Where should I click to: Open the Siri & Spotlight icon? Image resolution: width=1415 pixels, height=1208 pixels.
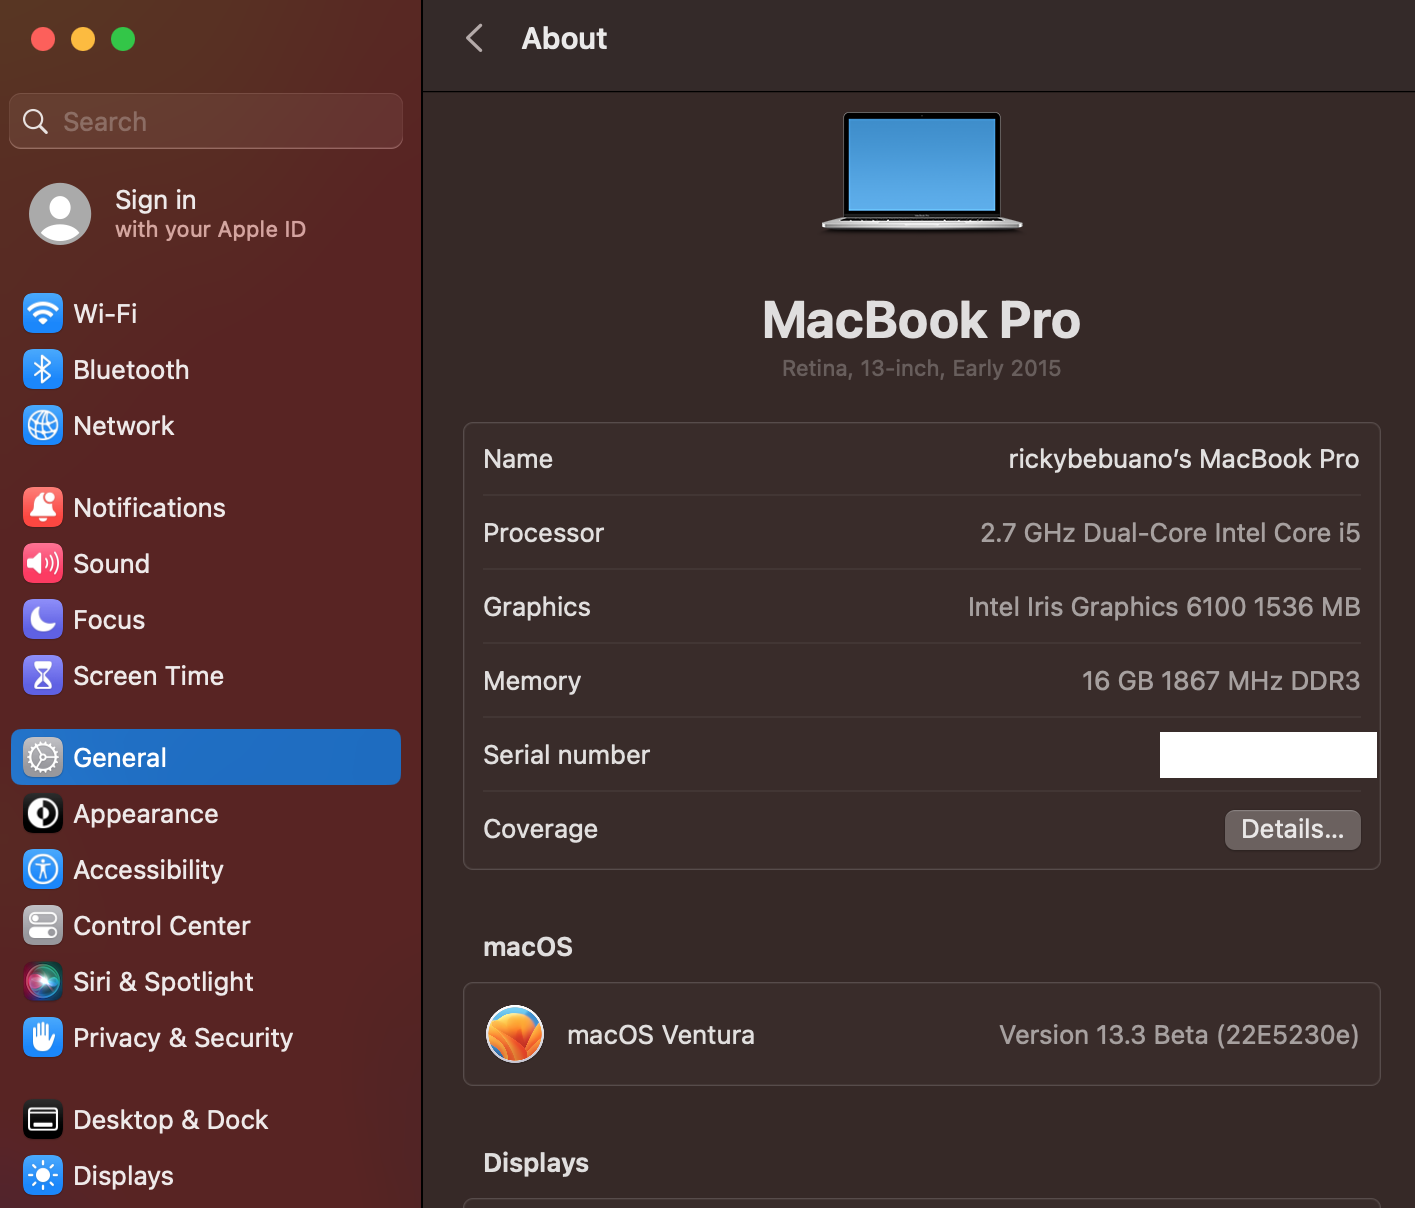[x=42, y=981]
